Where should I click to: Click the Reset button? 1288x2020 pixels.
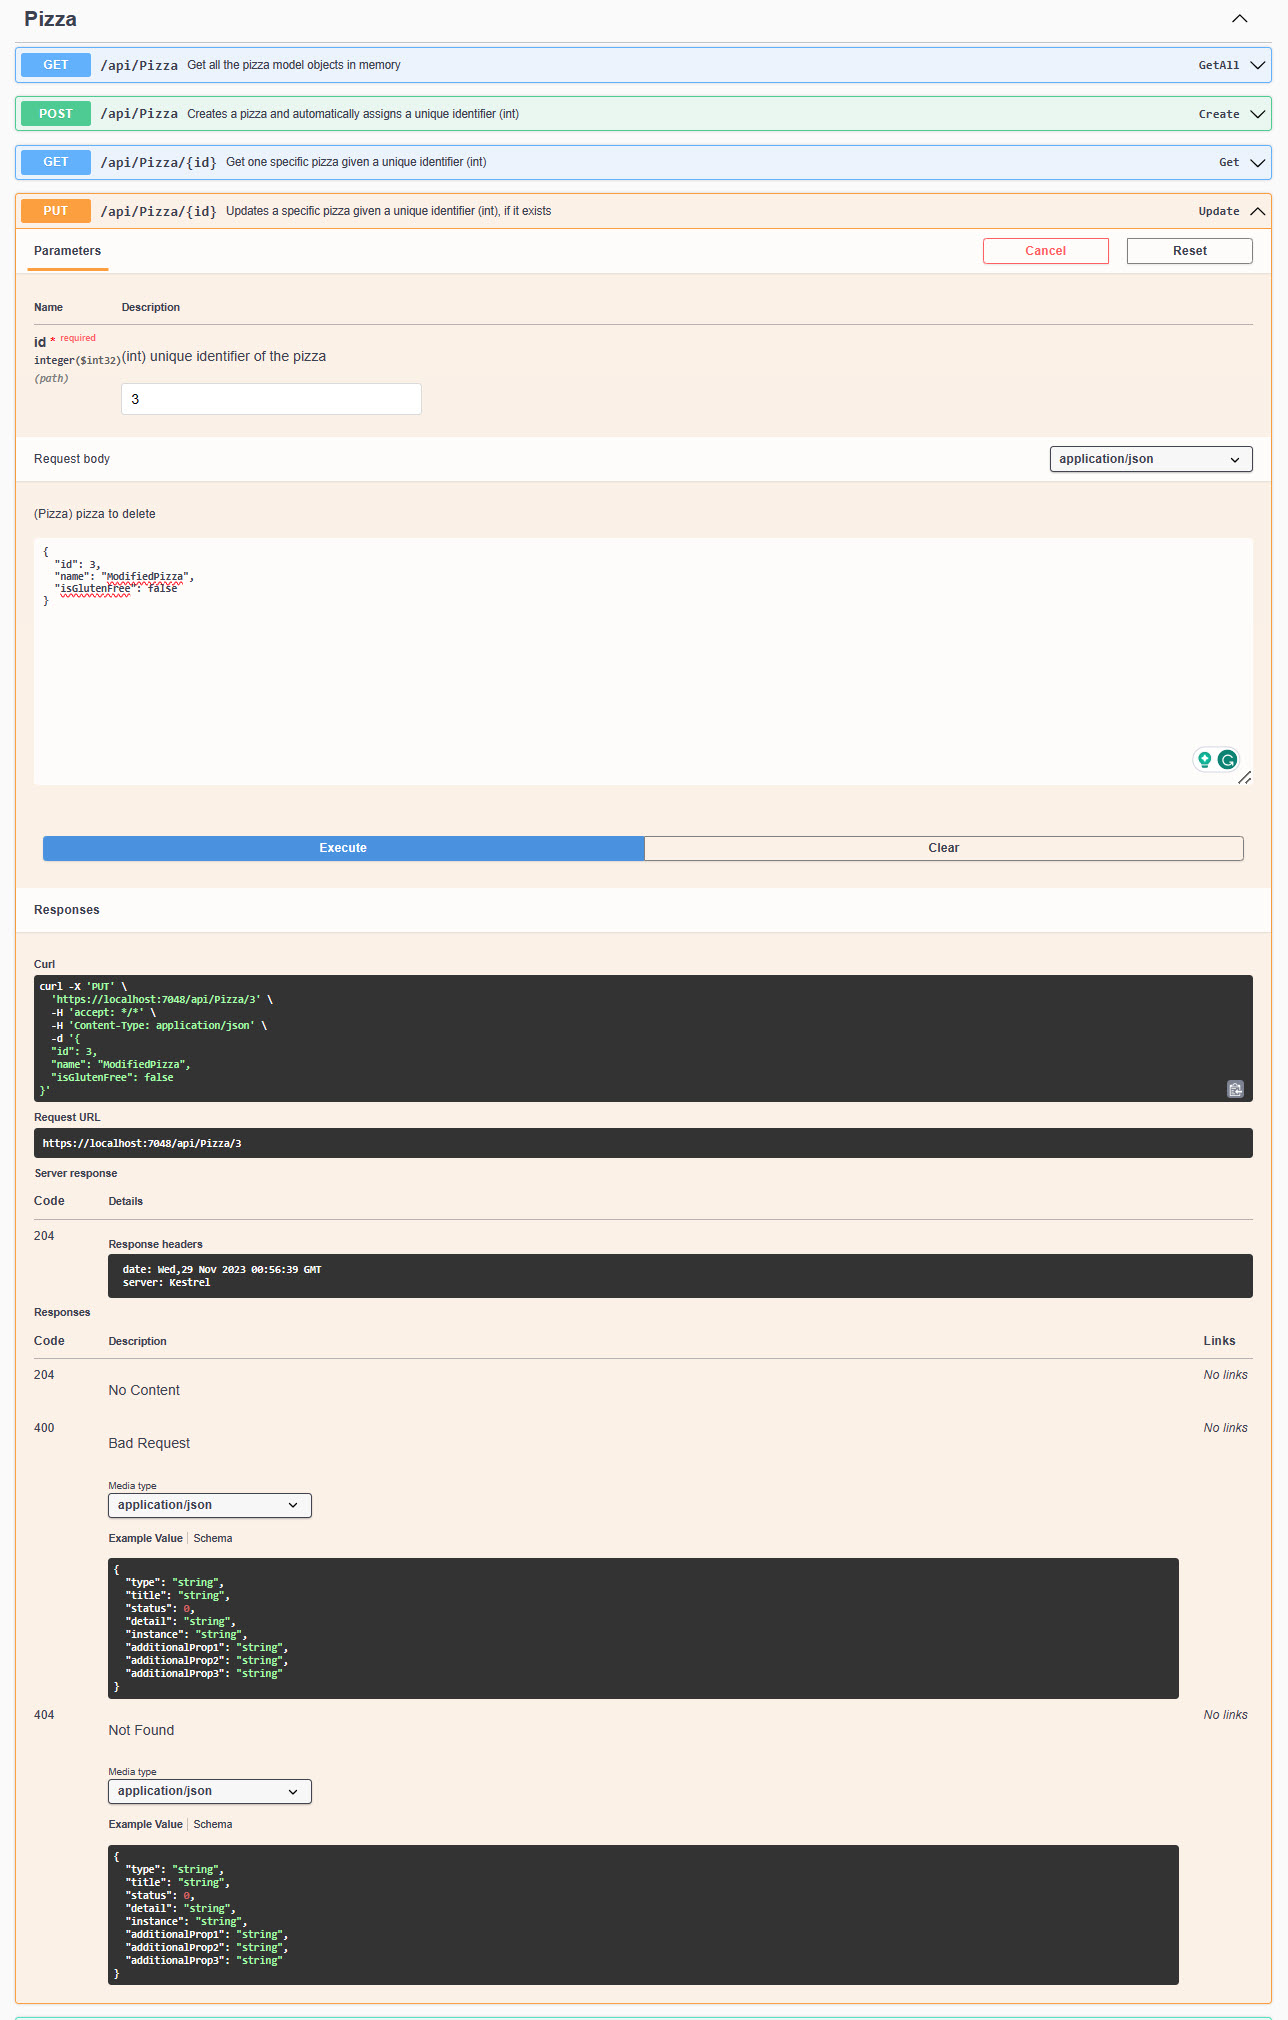click(x=1189, y=251)
